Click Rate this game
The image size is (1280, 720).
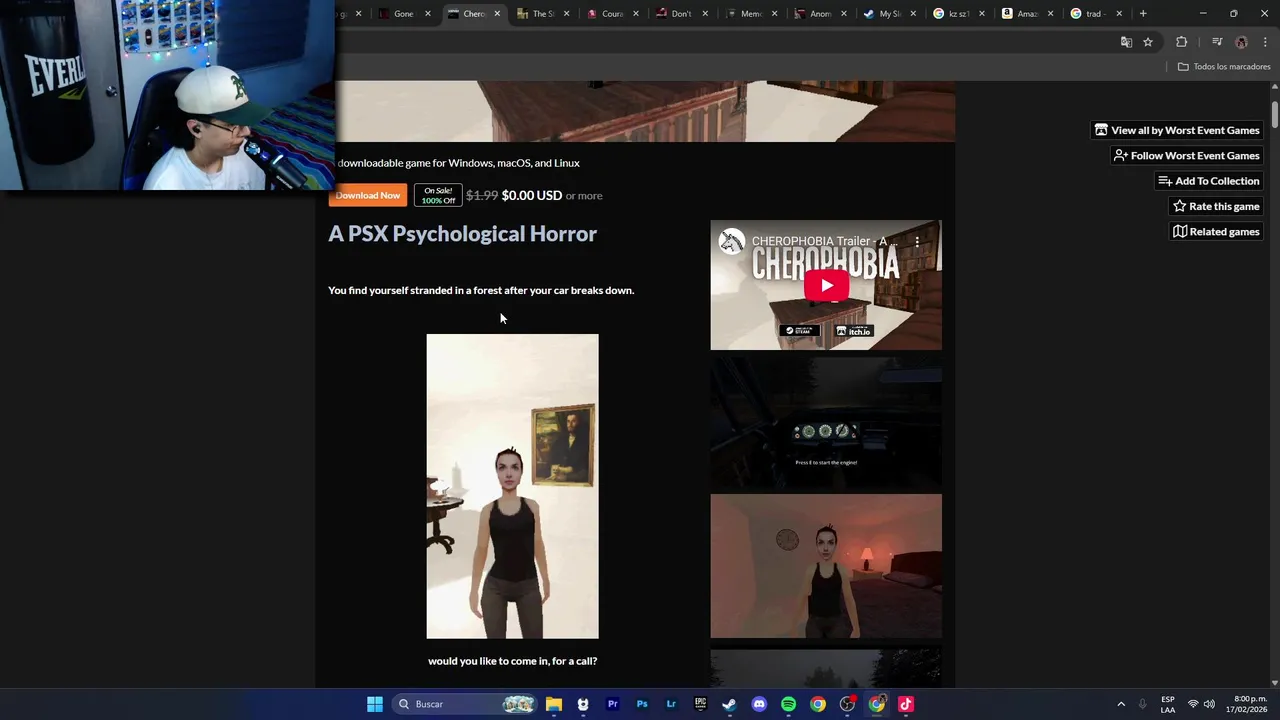(x=1216, y=206)
